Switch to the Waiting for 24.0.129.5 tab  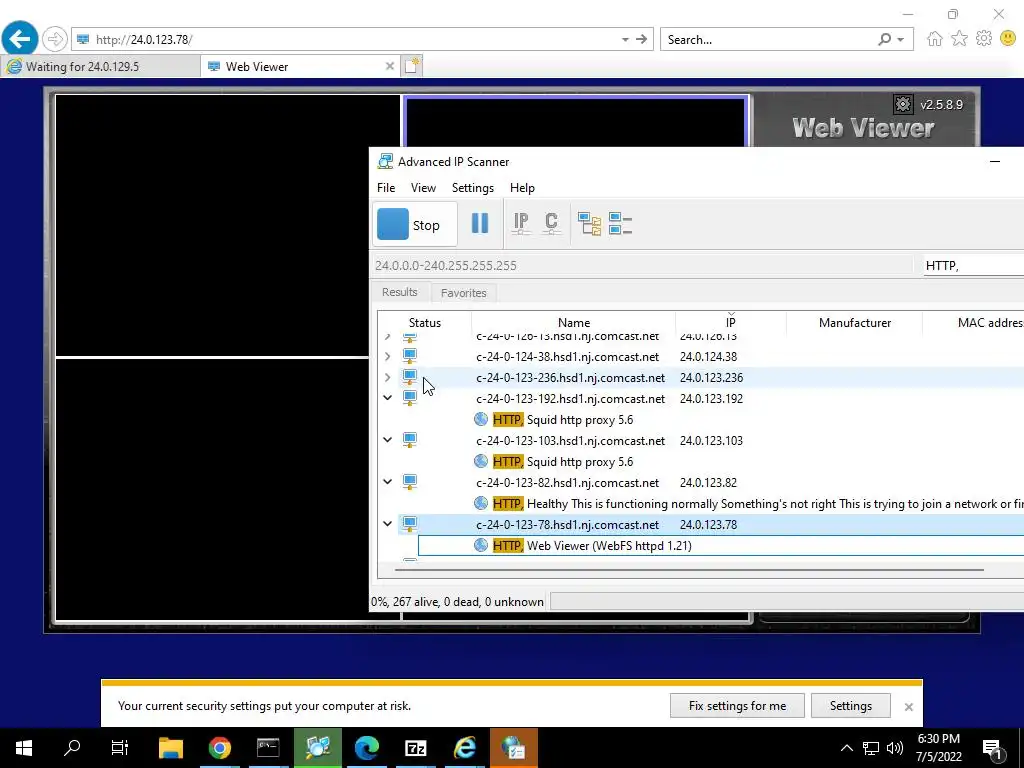coord(100,67)
